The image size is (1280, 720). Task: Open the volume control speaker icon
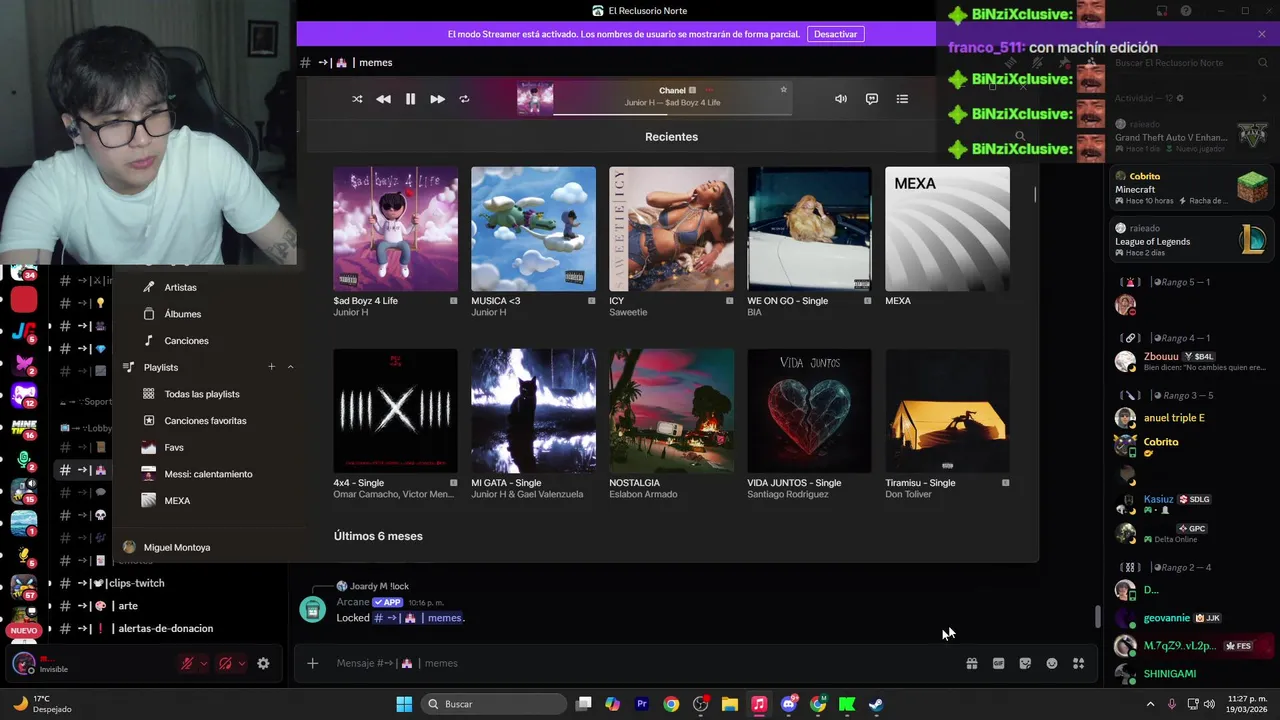click(841, 99)
